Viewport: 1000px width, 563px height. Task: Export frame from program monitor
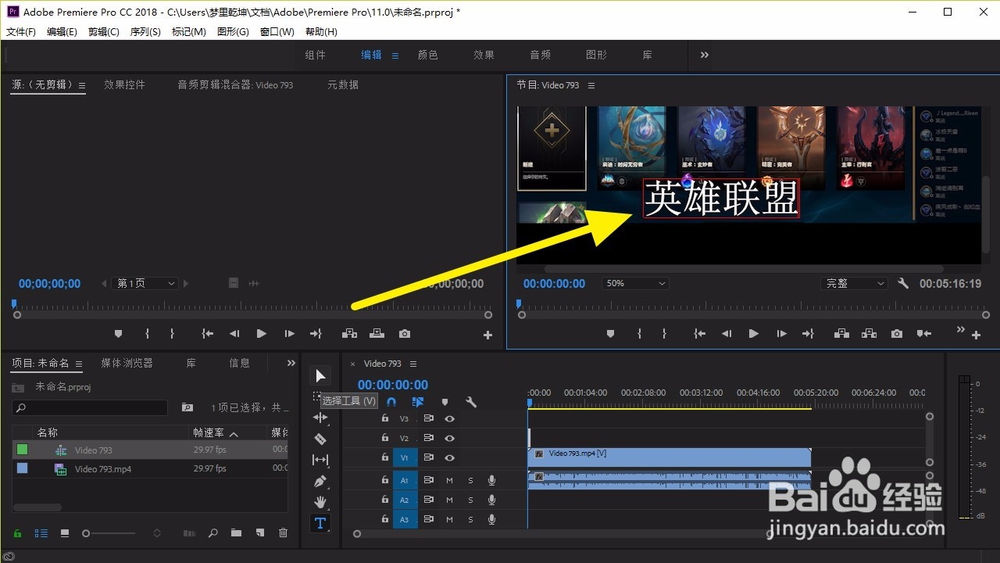click(897, 333)
